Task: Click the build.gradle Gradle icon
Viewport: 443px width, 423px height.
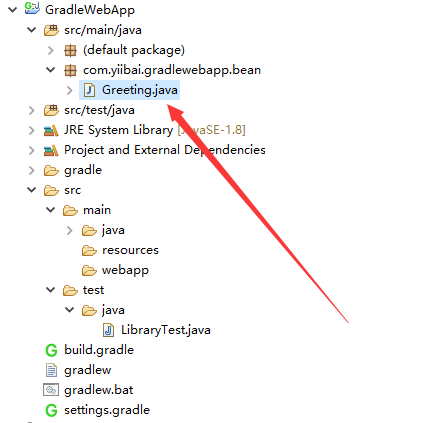Action: tap(51, 350)
